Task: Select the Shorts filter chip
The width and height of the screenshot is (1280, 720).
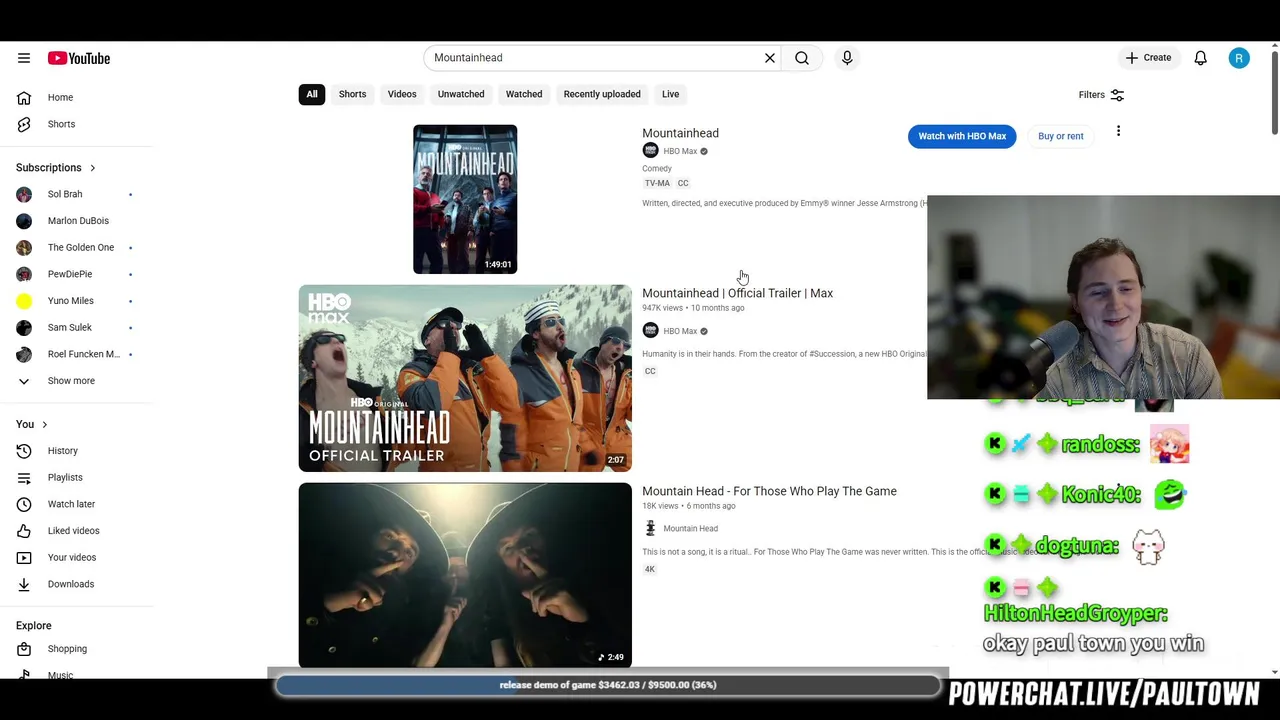Action: [x=352, y=94]
